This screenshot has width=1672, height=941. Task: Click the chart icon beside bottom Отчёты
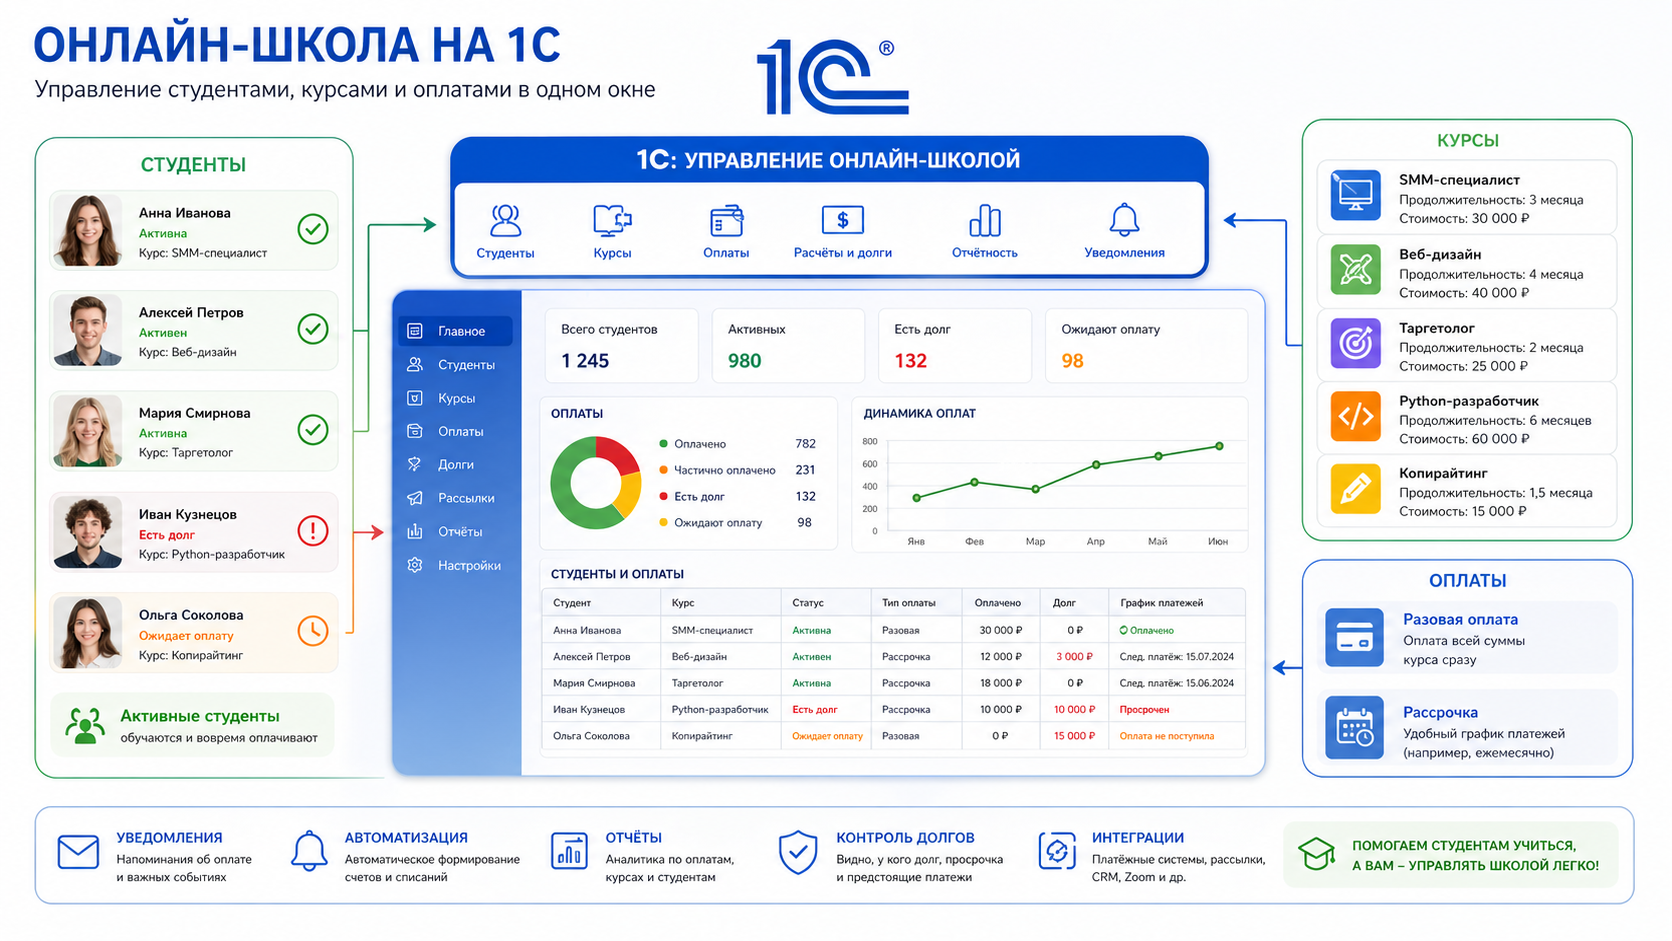569,851
